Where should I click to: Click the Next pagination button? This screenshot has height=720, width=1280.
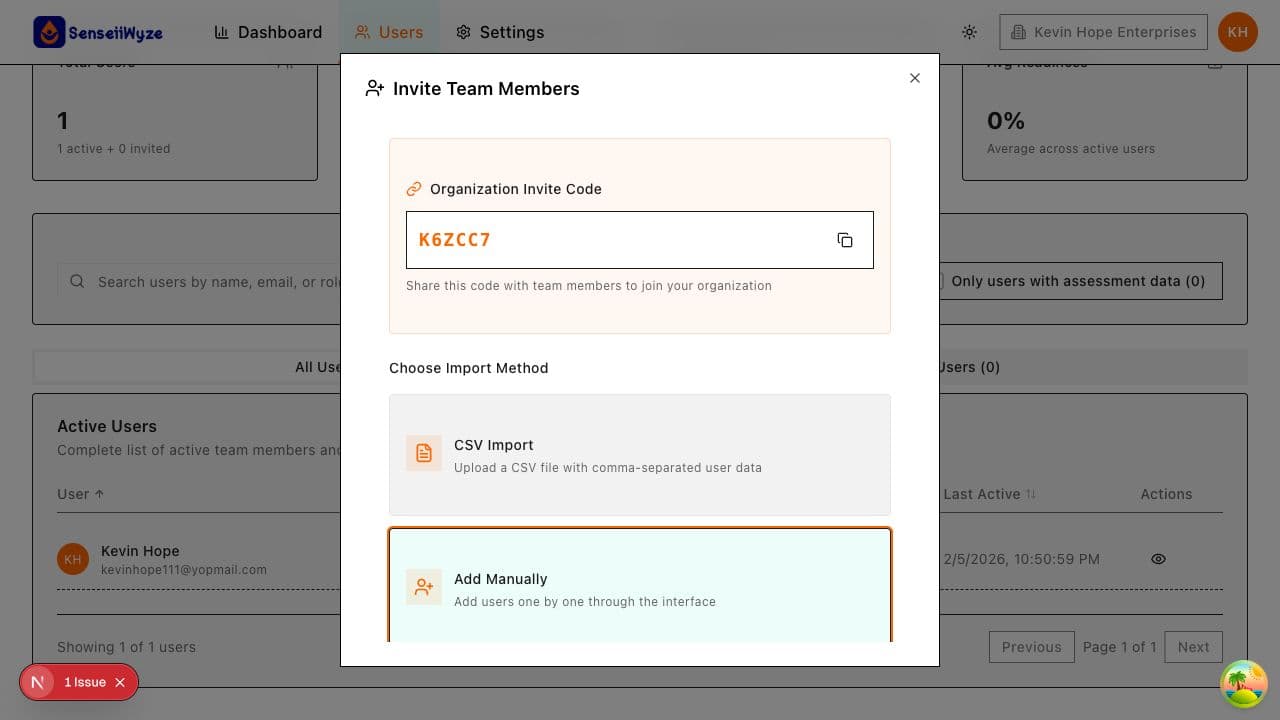click(1193, 647)
